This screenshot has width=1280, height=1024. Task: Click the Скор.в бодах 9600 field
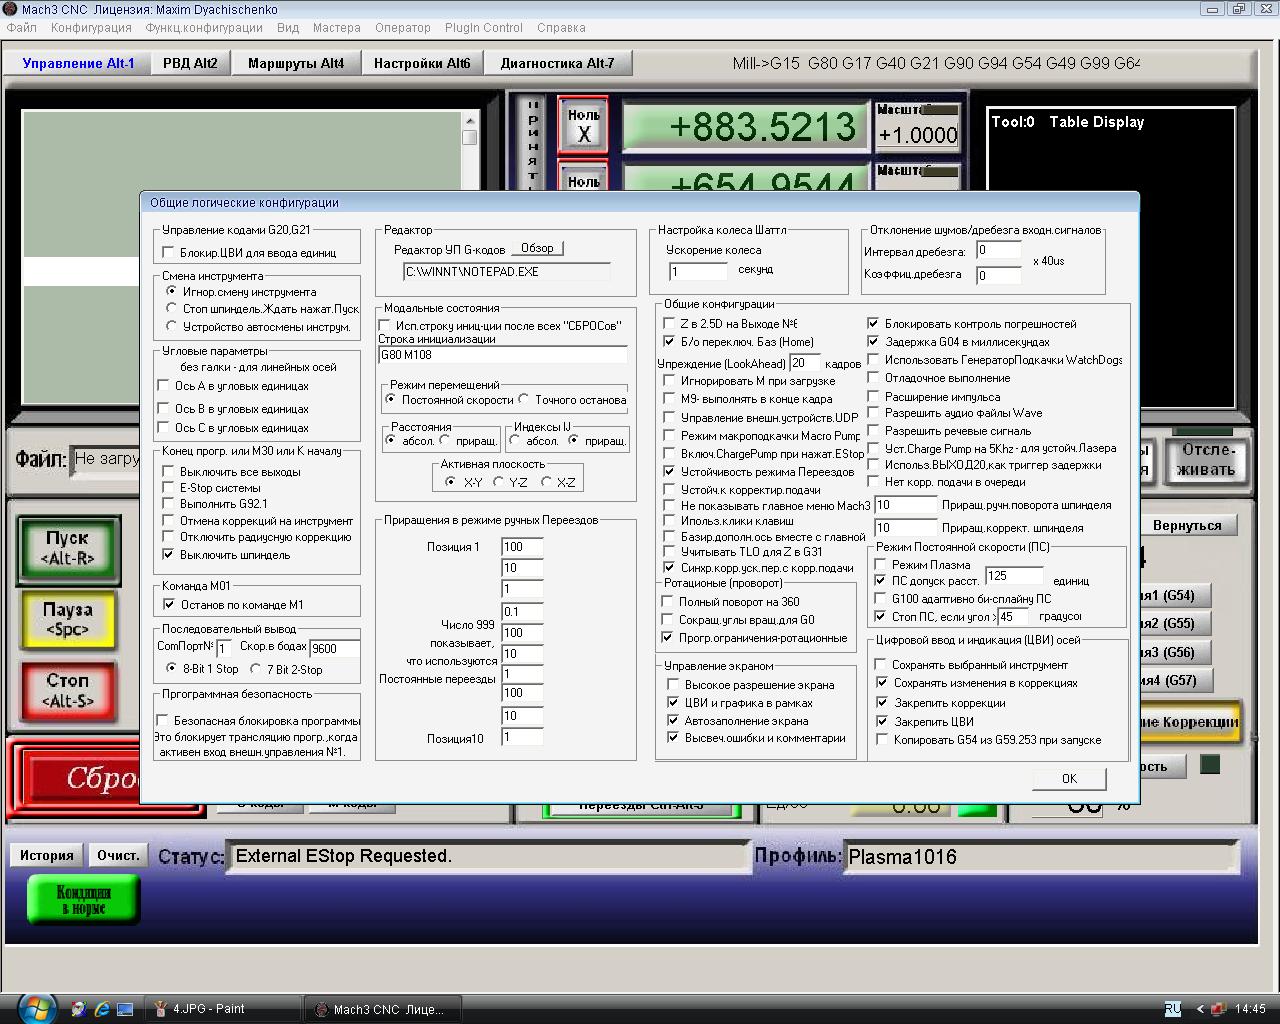click(334, 648)
